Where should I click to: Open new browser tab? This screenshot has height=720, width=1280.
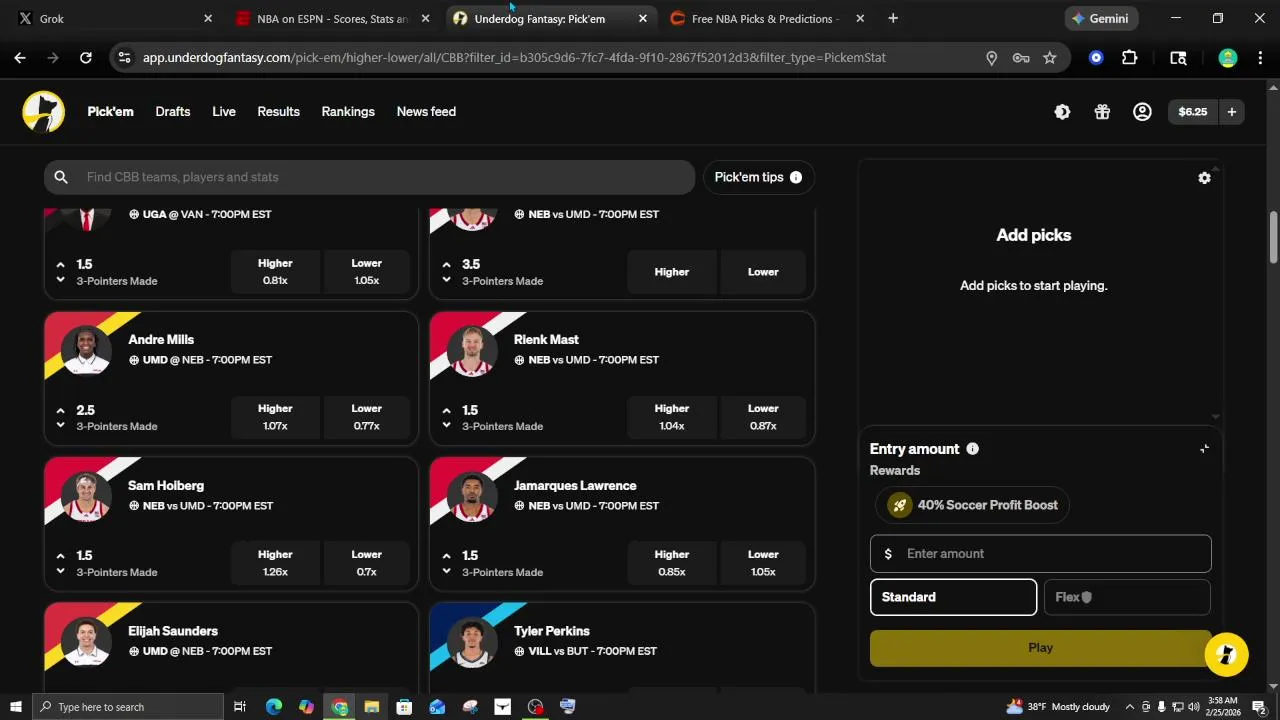pyautogui.click(x=893, y=18)
